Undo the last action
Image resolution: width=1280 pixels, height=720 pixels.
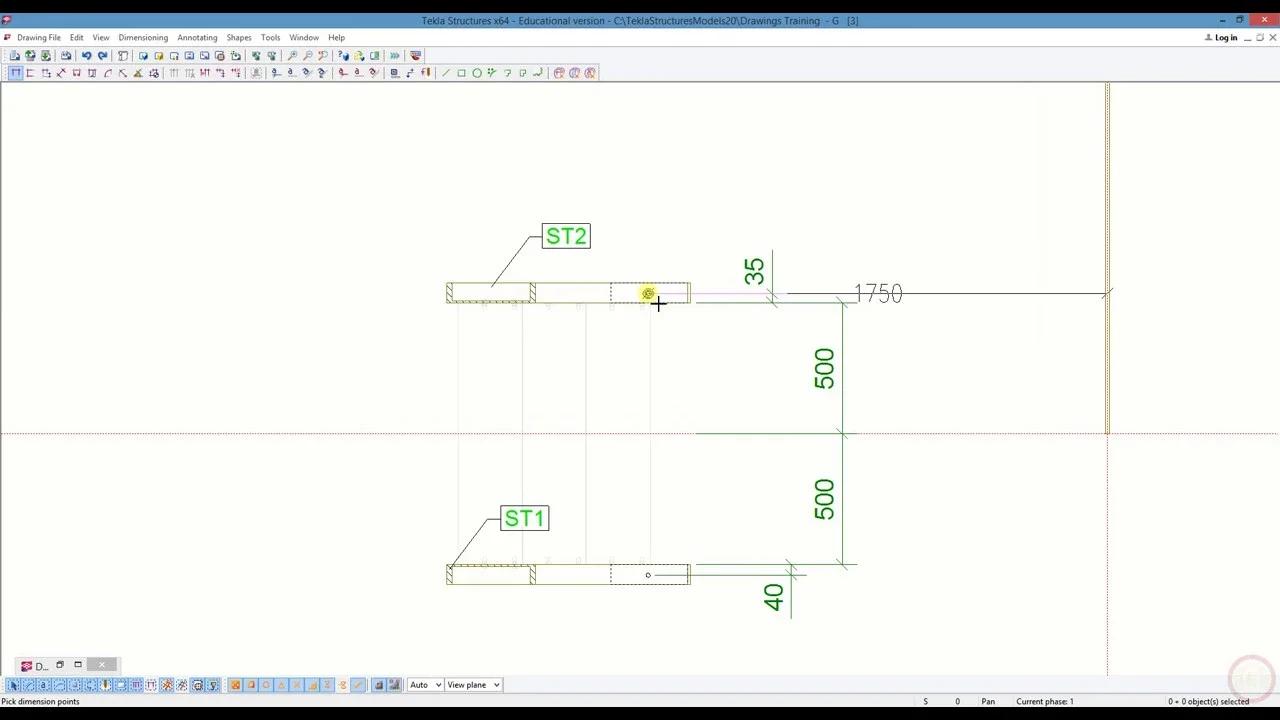87,55
